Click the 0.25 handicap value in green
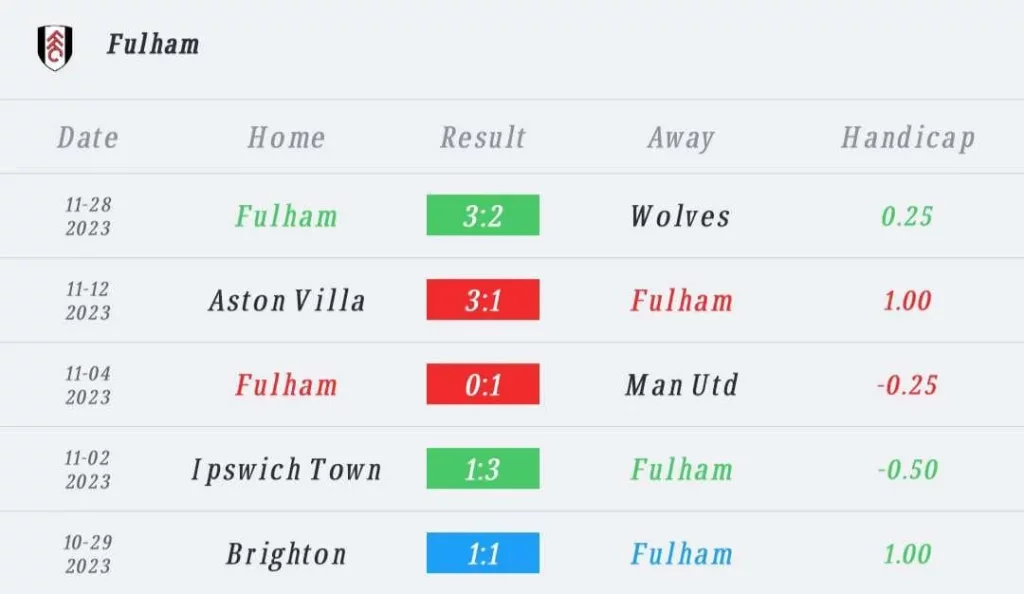This screenshot has width=1024, height=594. coord(908,216)
